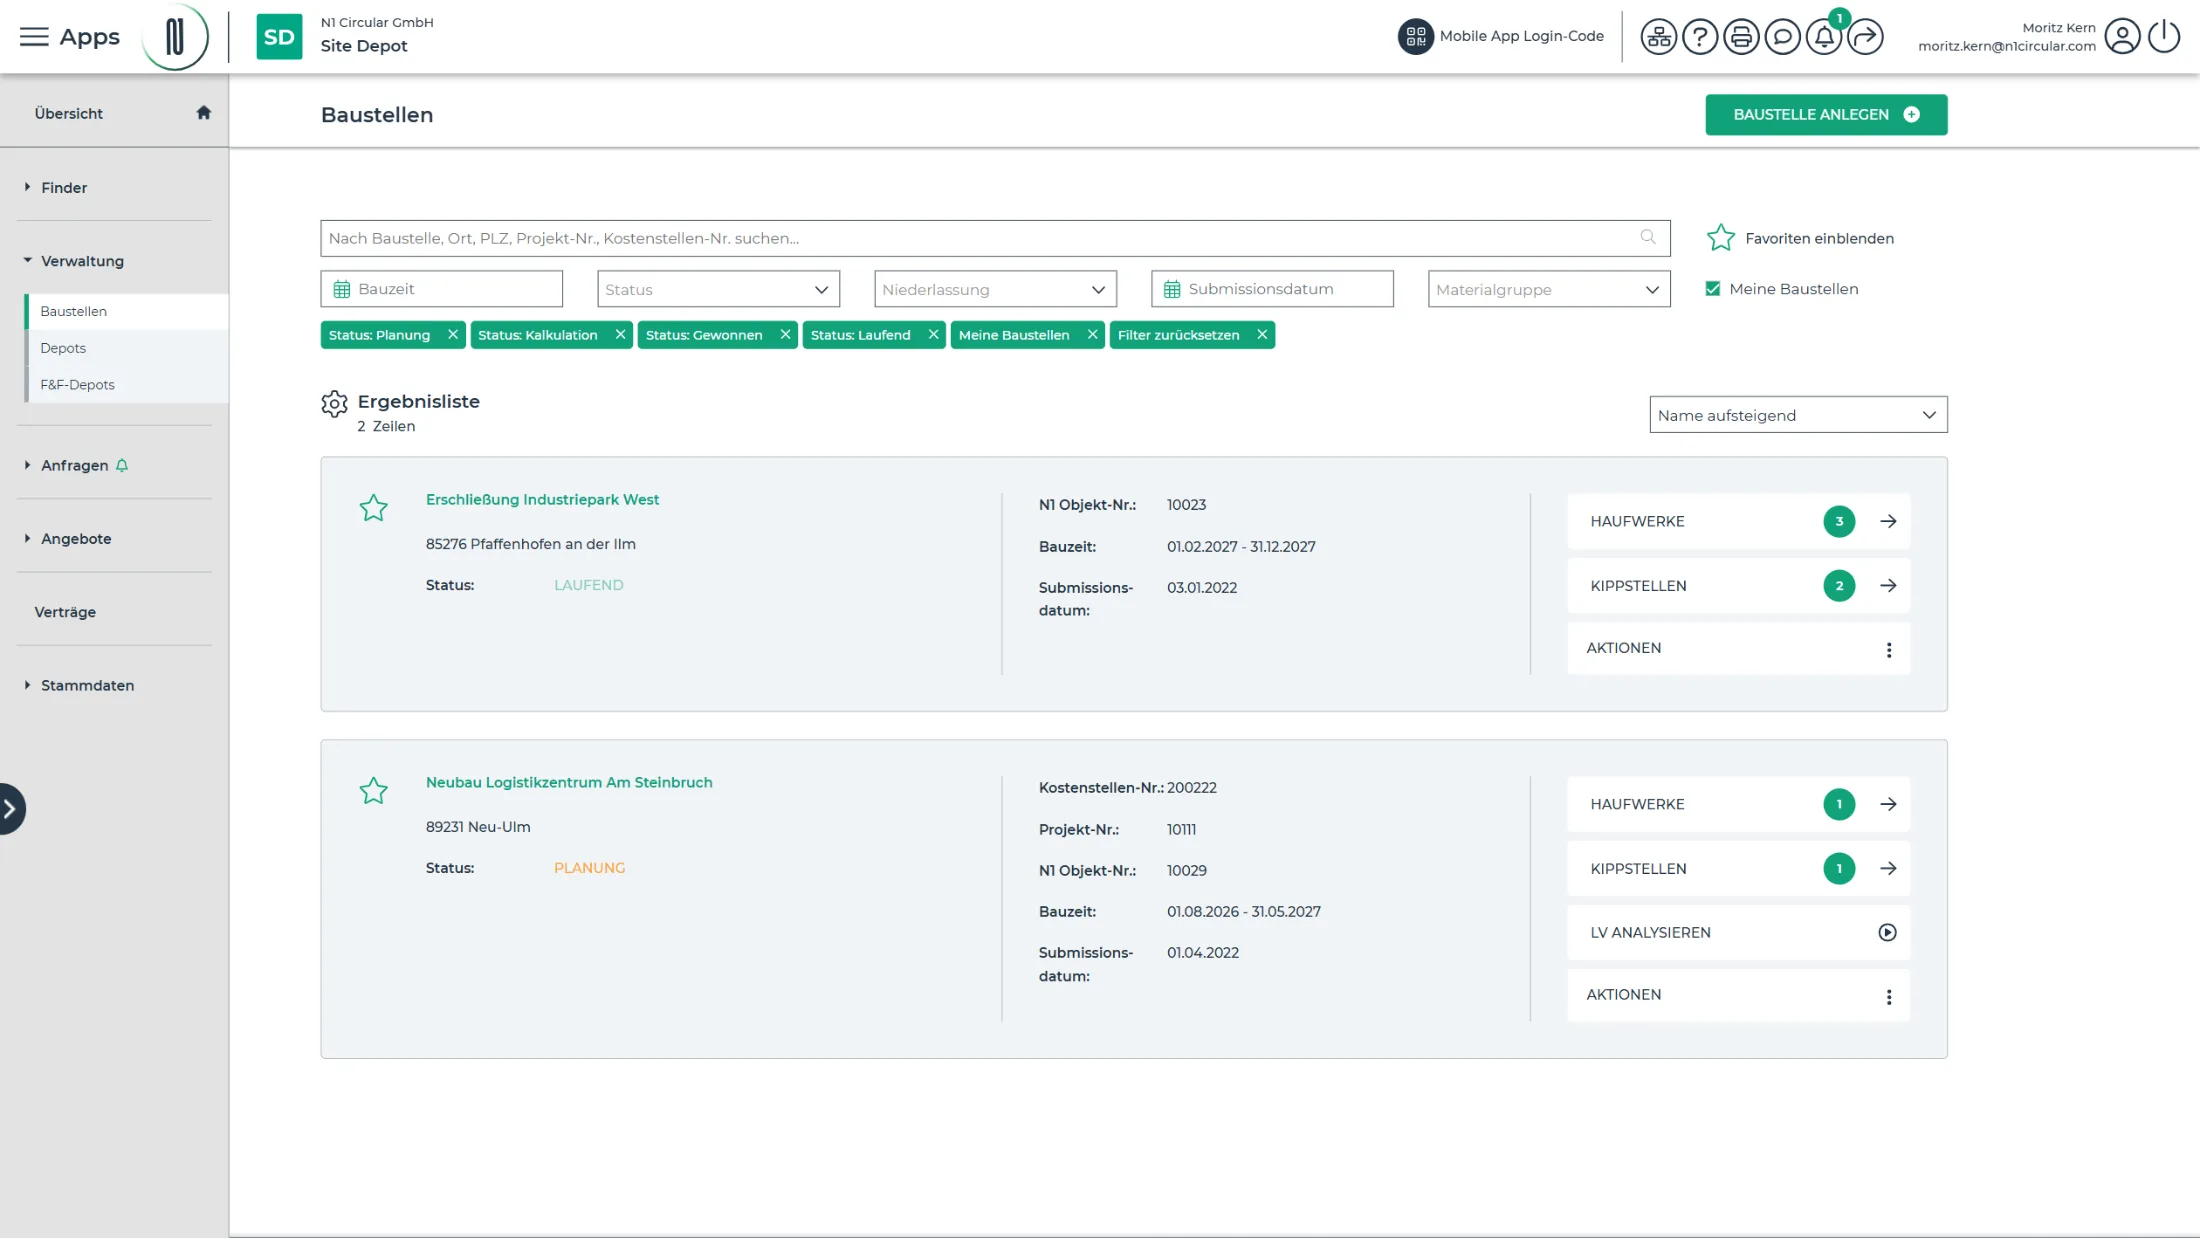The height and width of the screenshot is (1238, 2200).
Task: Open the Name aufsteigend sort dropdown
Action: click(1798, 415)
